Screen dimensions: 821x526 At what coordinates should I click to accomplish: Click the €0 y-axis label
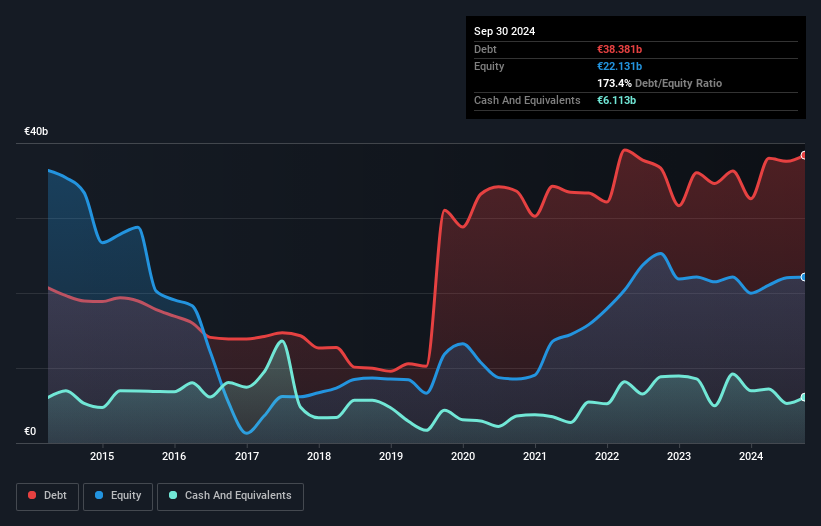(x=30, y=431)
